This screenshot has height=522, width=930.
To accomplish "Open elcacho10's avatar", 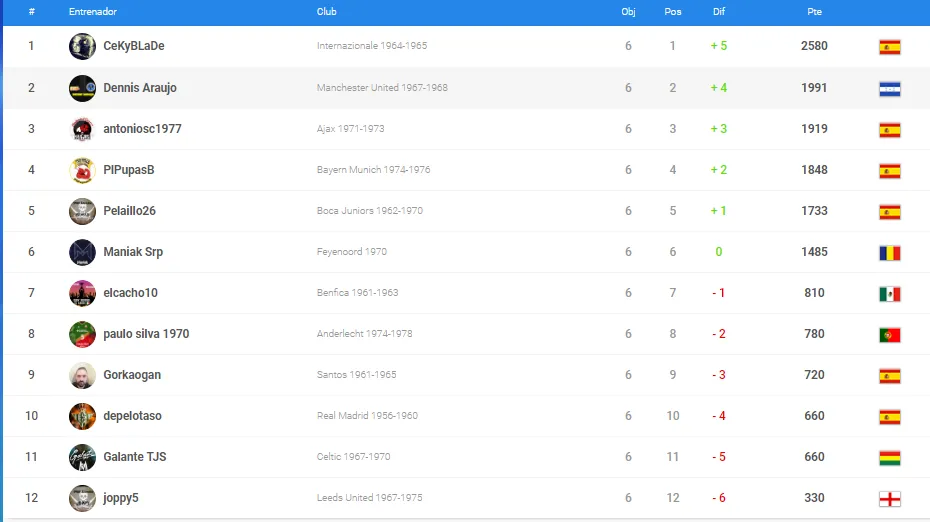I will pyautogui.click(x=82, y=293).
